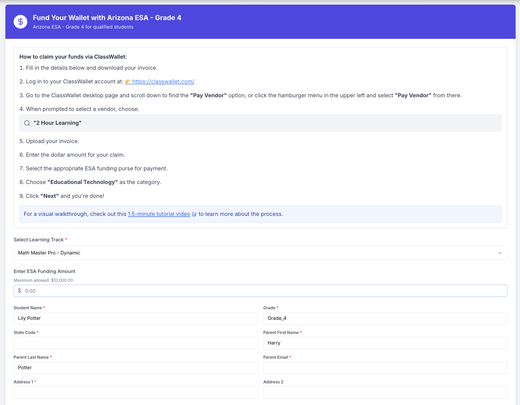Image resolution: width=520 pixels, height=405 pixels.
Task: Click the dollar sign wallet icon in header
Action: pos(20,22)
